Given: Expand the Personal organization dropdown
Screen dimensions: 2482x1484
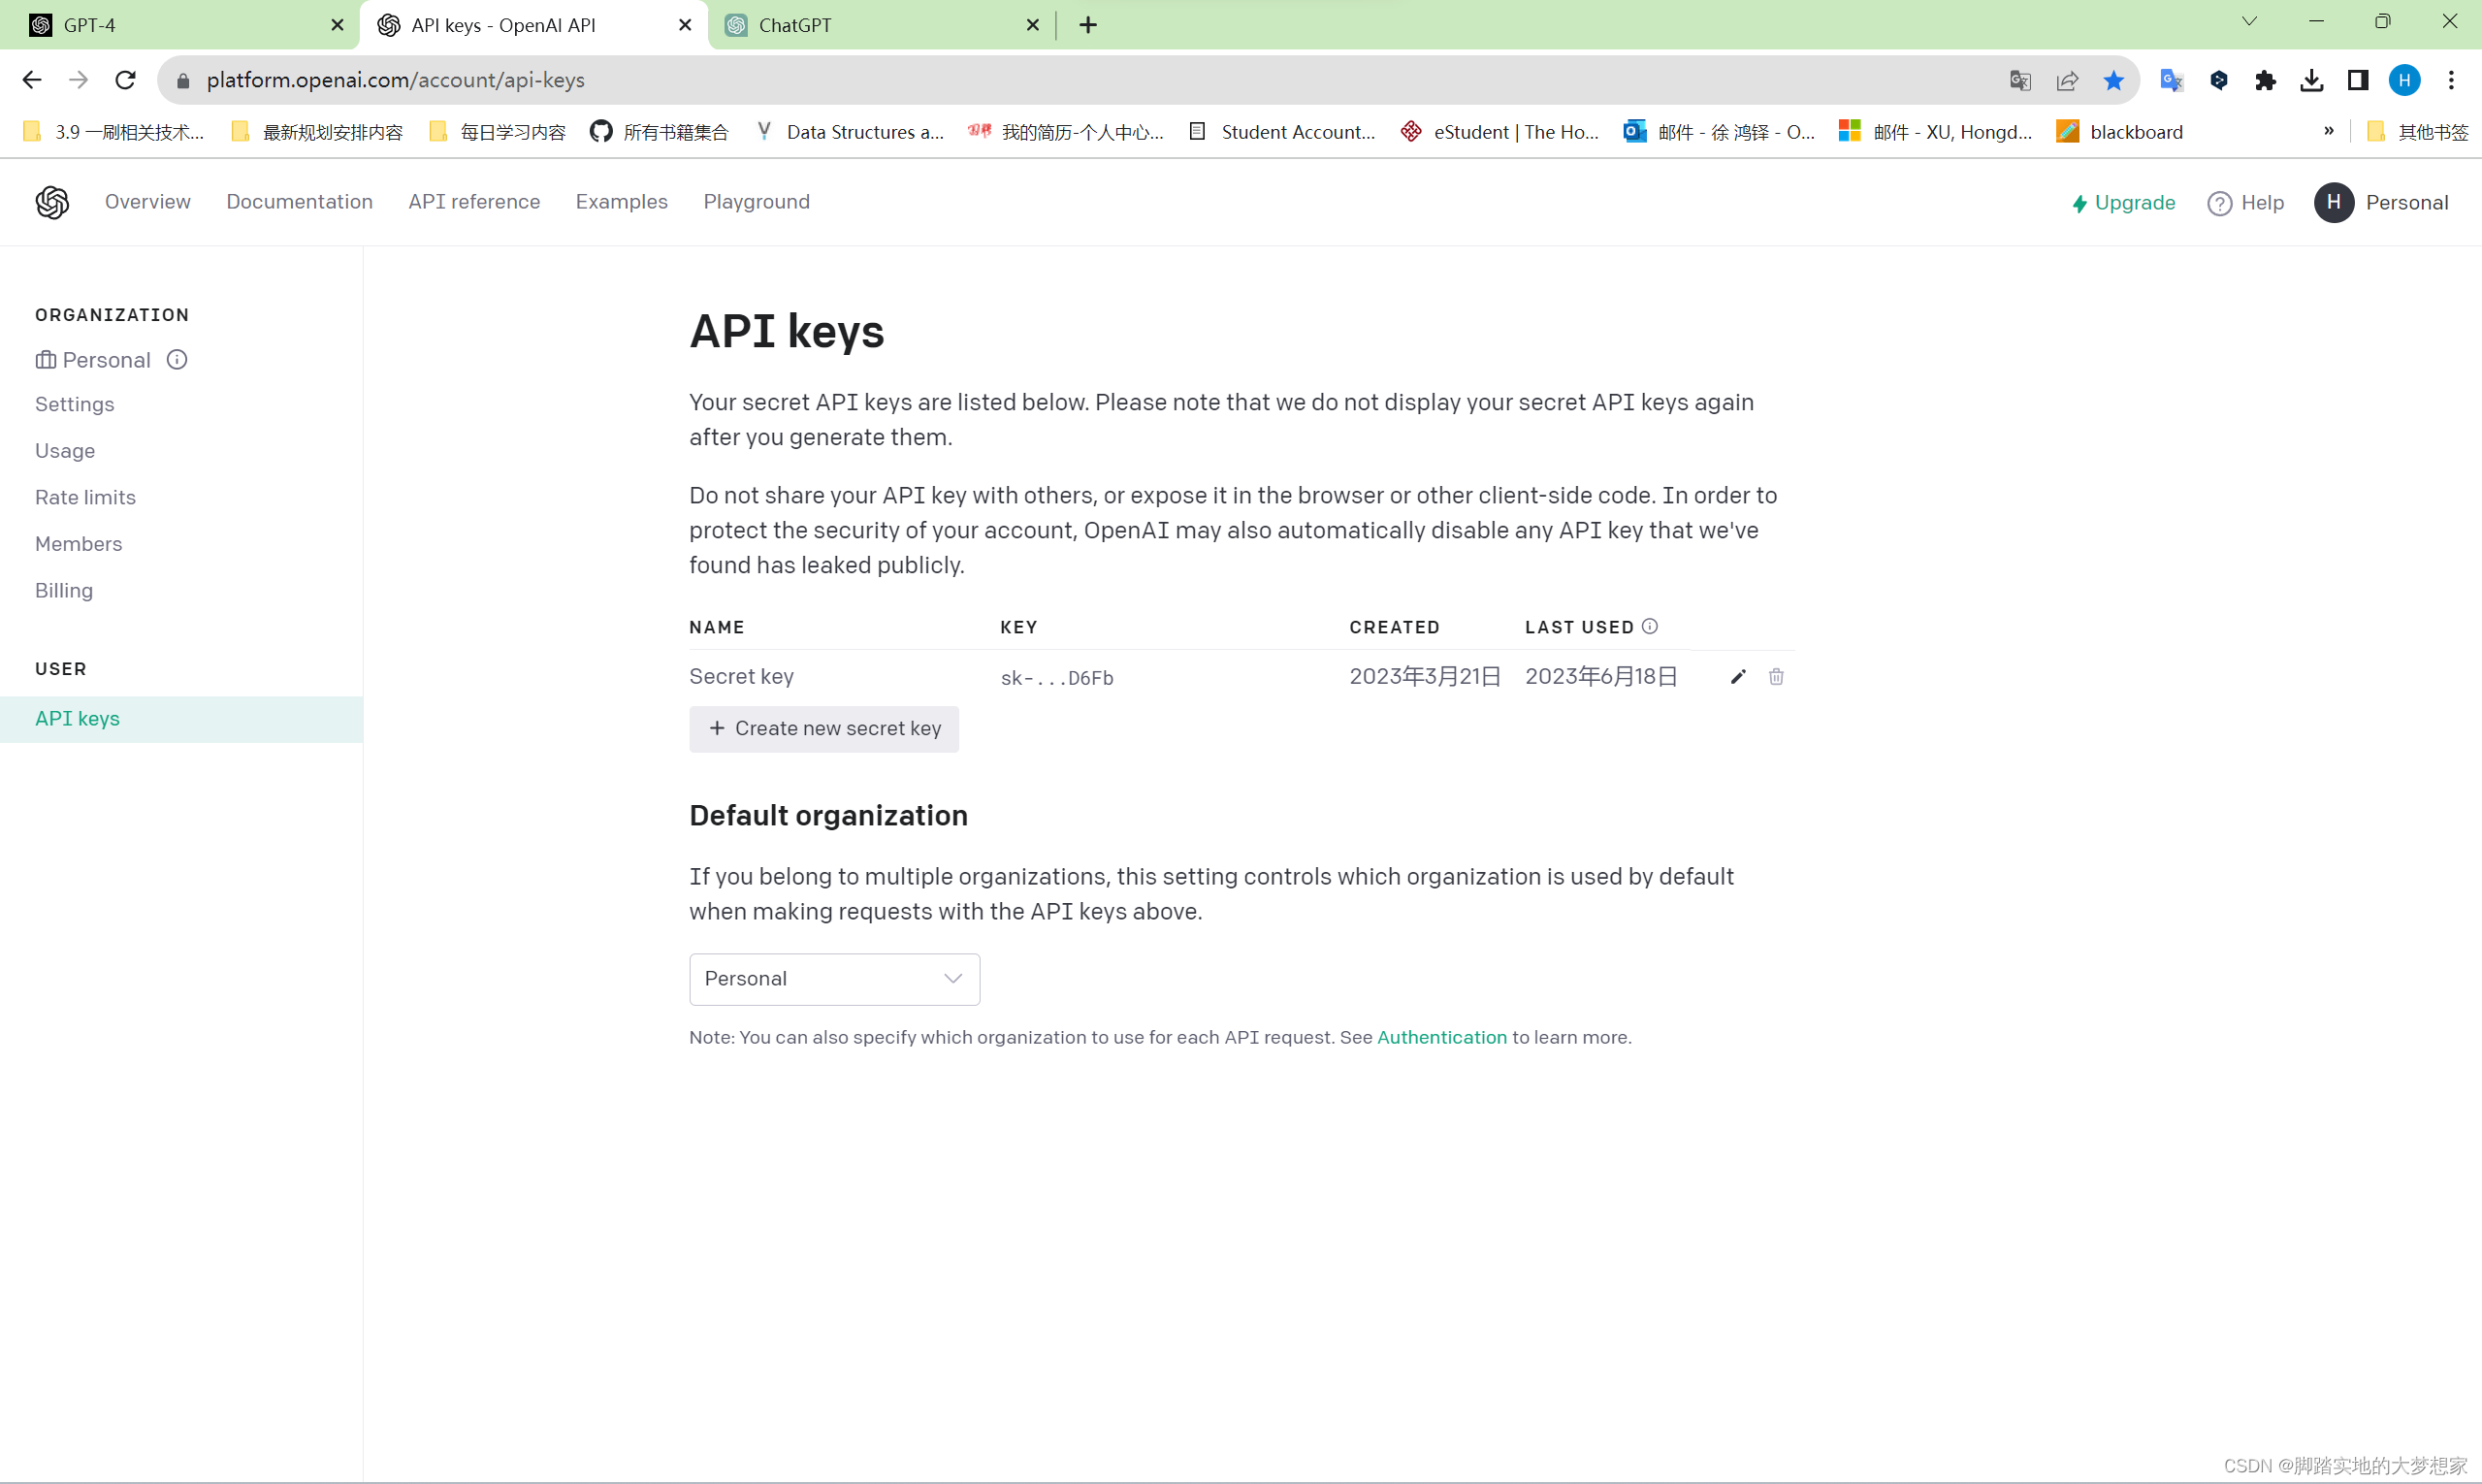Looking at the screenshot, I should tap(834, 979).
